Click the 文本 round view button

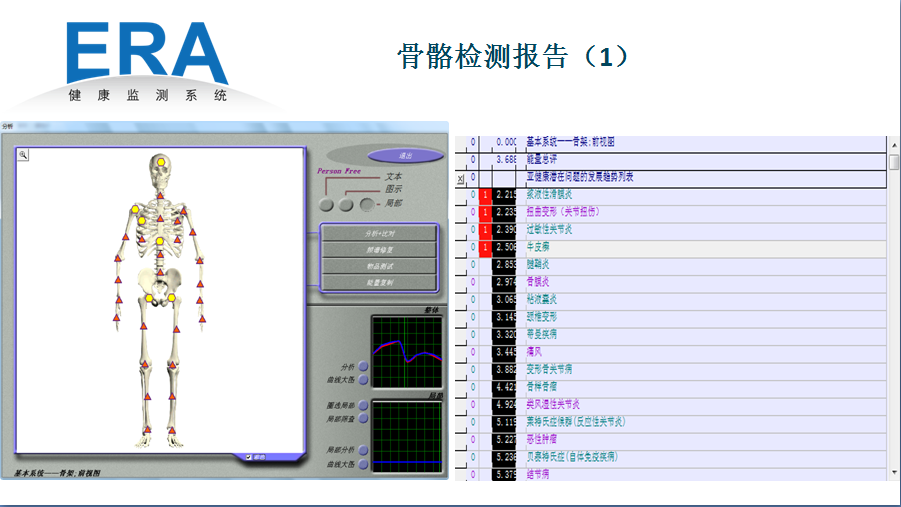pyautogui.click(x=326, y=205)
